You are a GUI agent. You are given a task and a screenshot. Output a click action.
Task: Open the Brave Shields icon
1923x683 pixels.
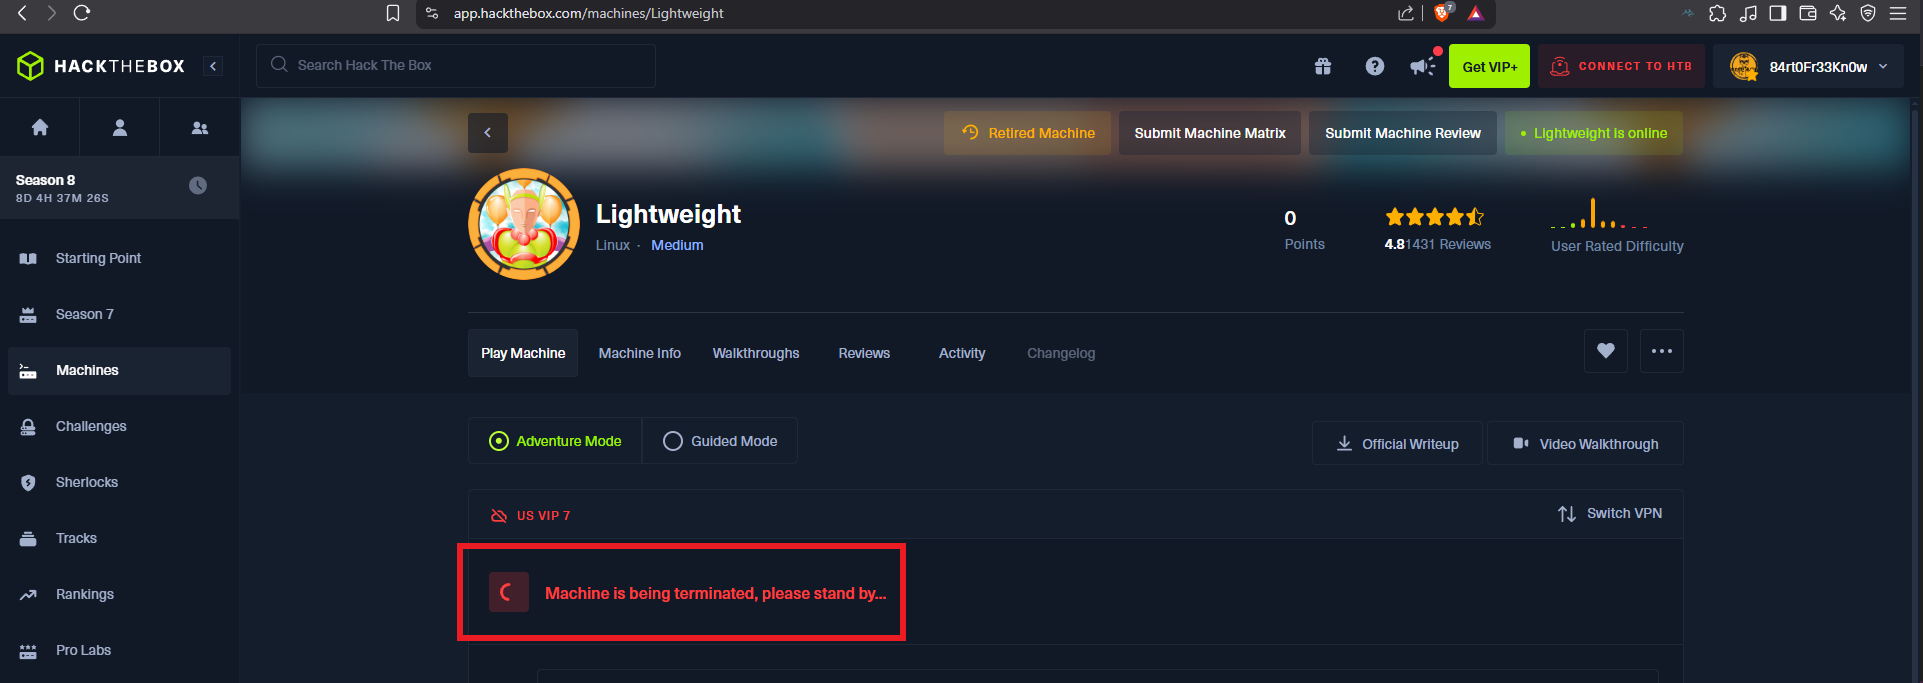(x=1443, y=13)
